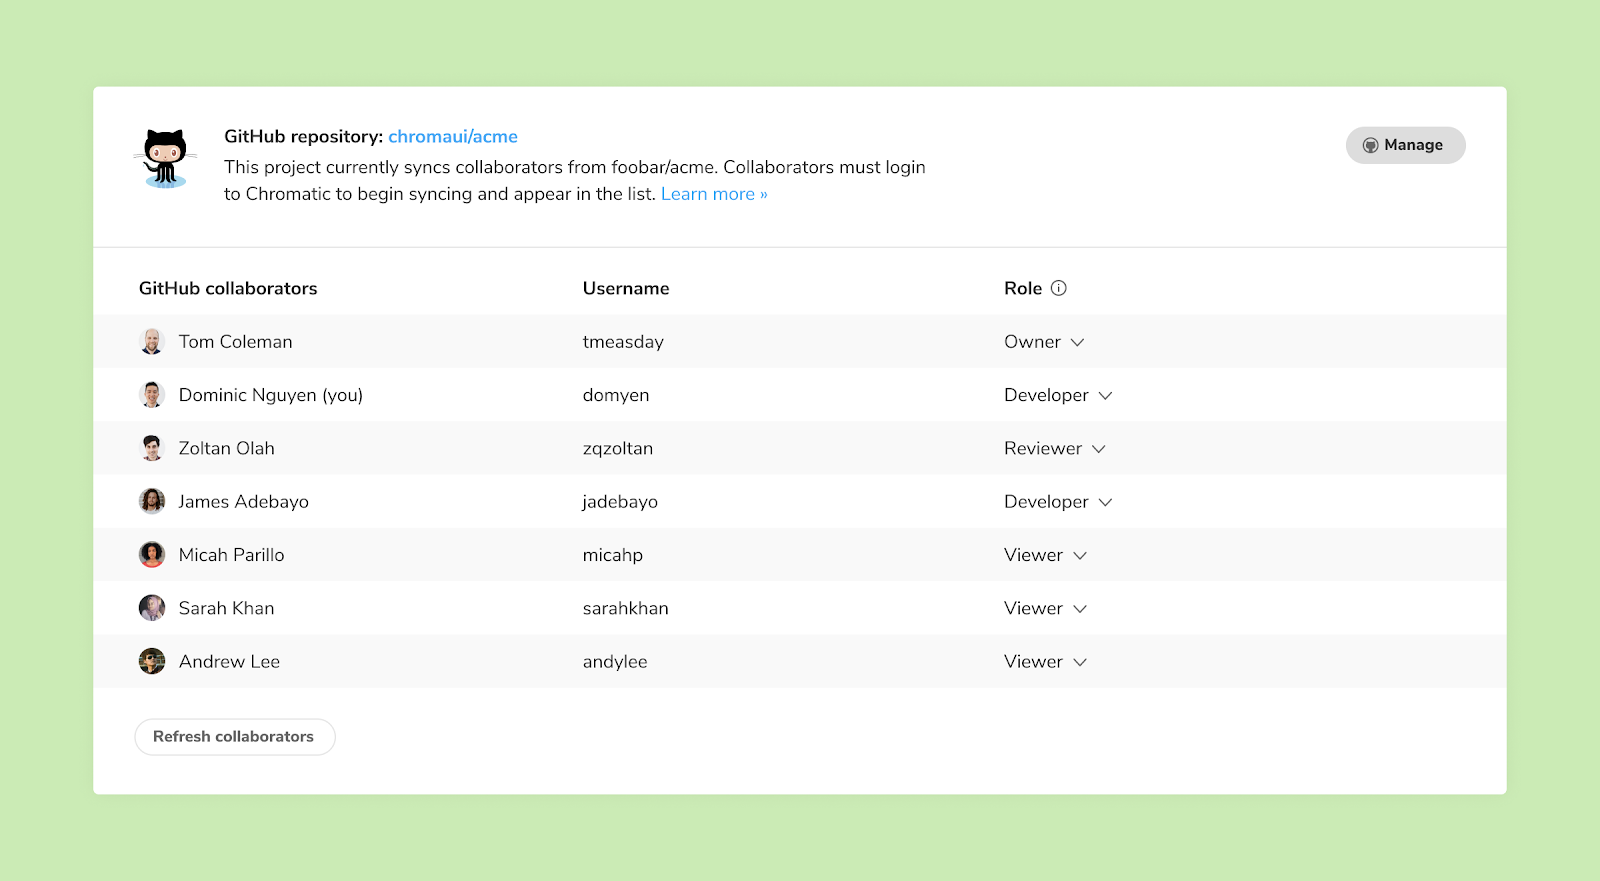Expand Micah Parillo's Viewer role menu
The image size is (1600, 881).
coord(1045,555)
